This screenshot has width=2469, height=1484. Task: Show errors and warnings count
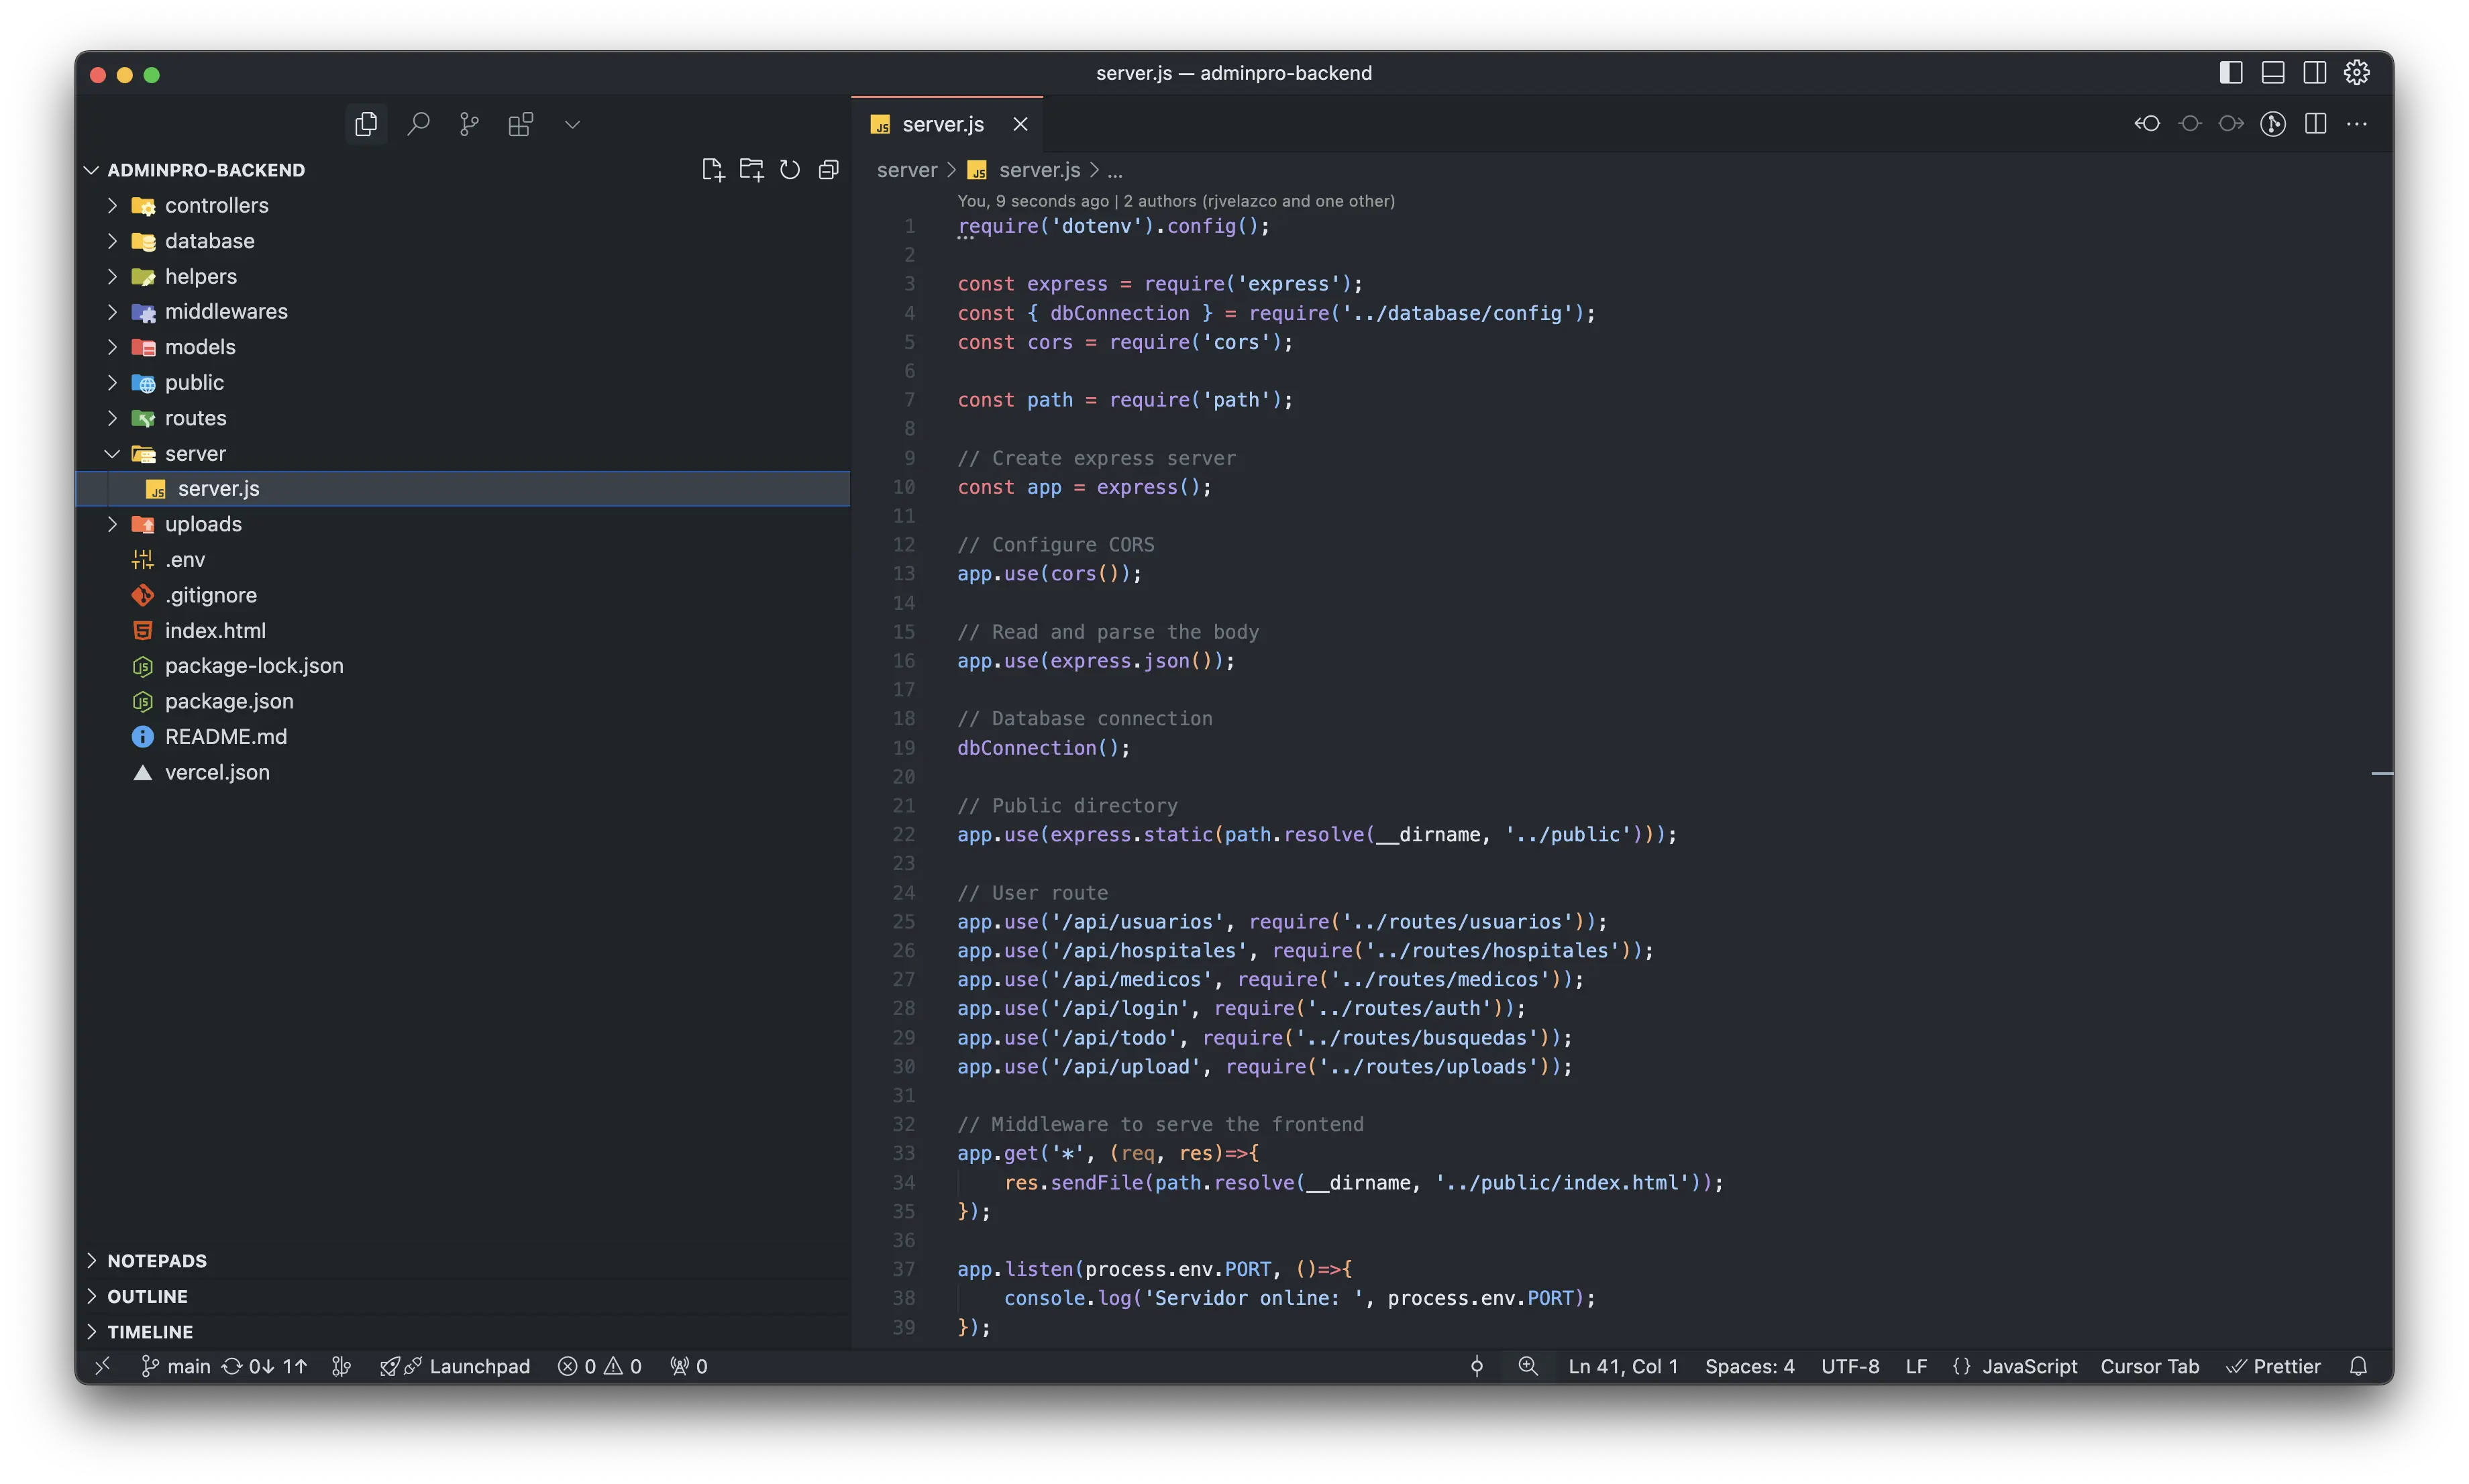pos(600,1366)
